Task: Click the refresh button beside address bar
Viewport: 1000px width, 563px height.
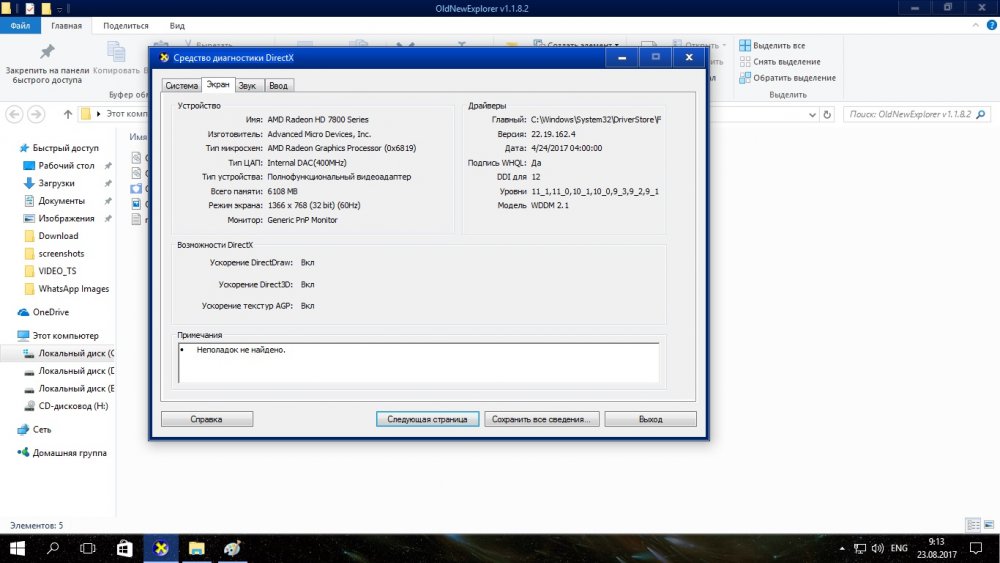Action: tap(826, 114)
